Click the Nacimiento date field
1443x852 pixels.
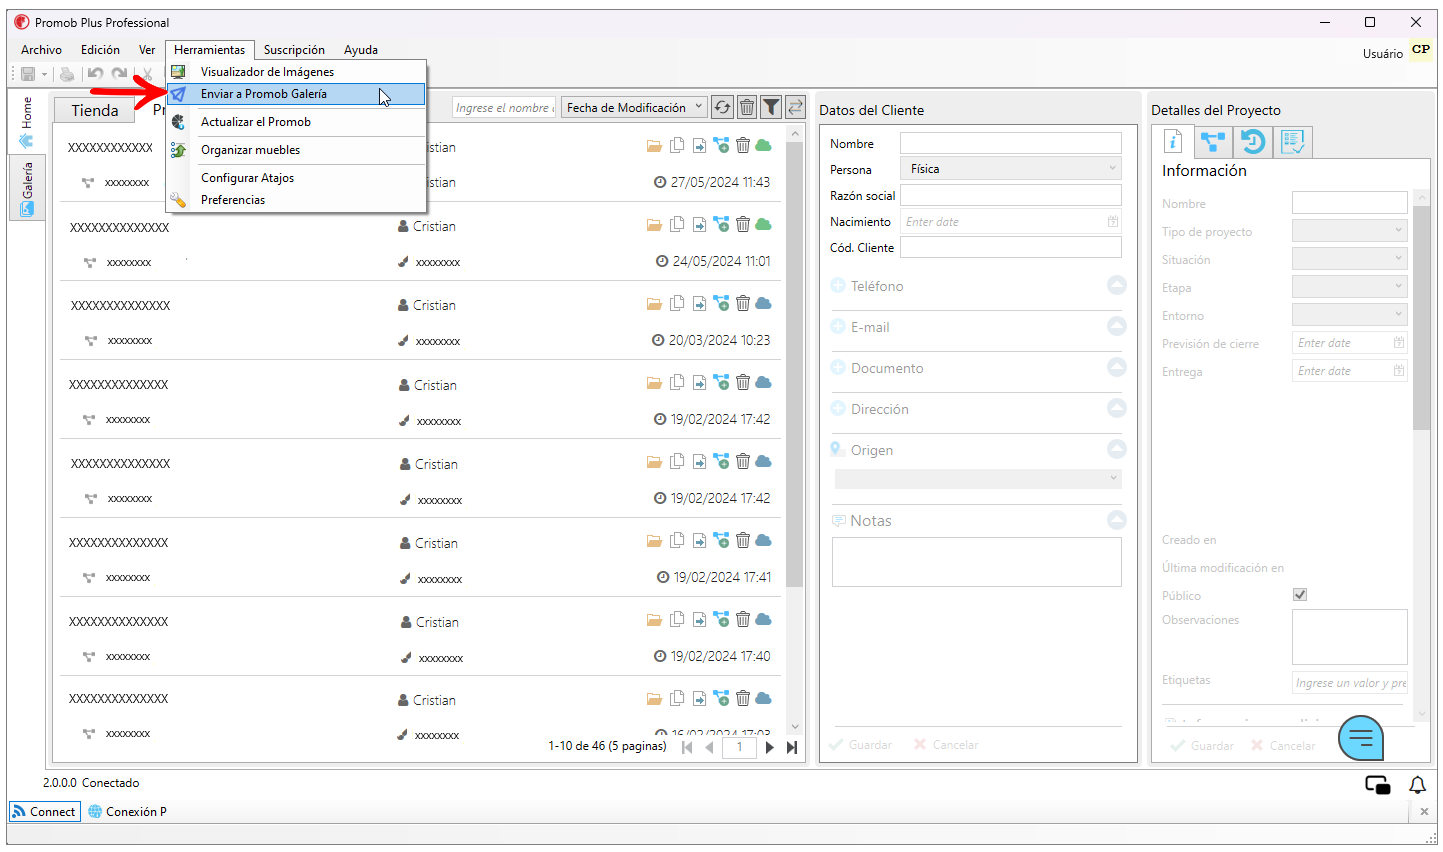1011,221
